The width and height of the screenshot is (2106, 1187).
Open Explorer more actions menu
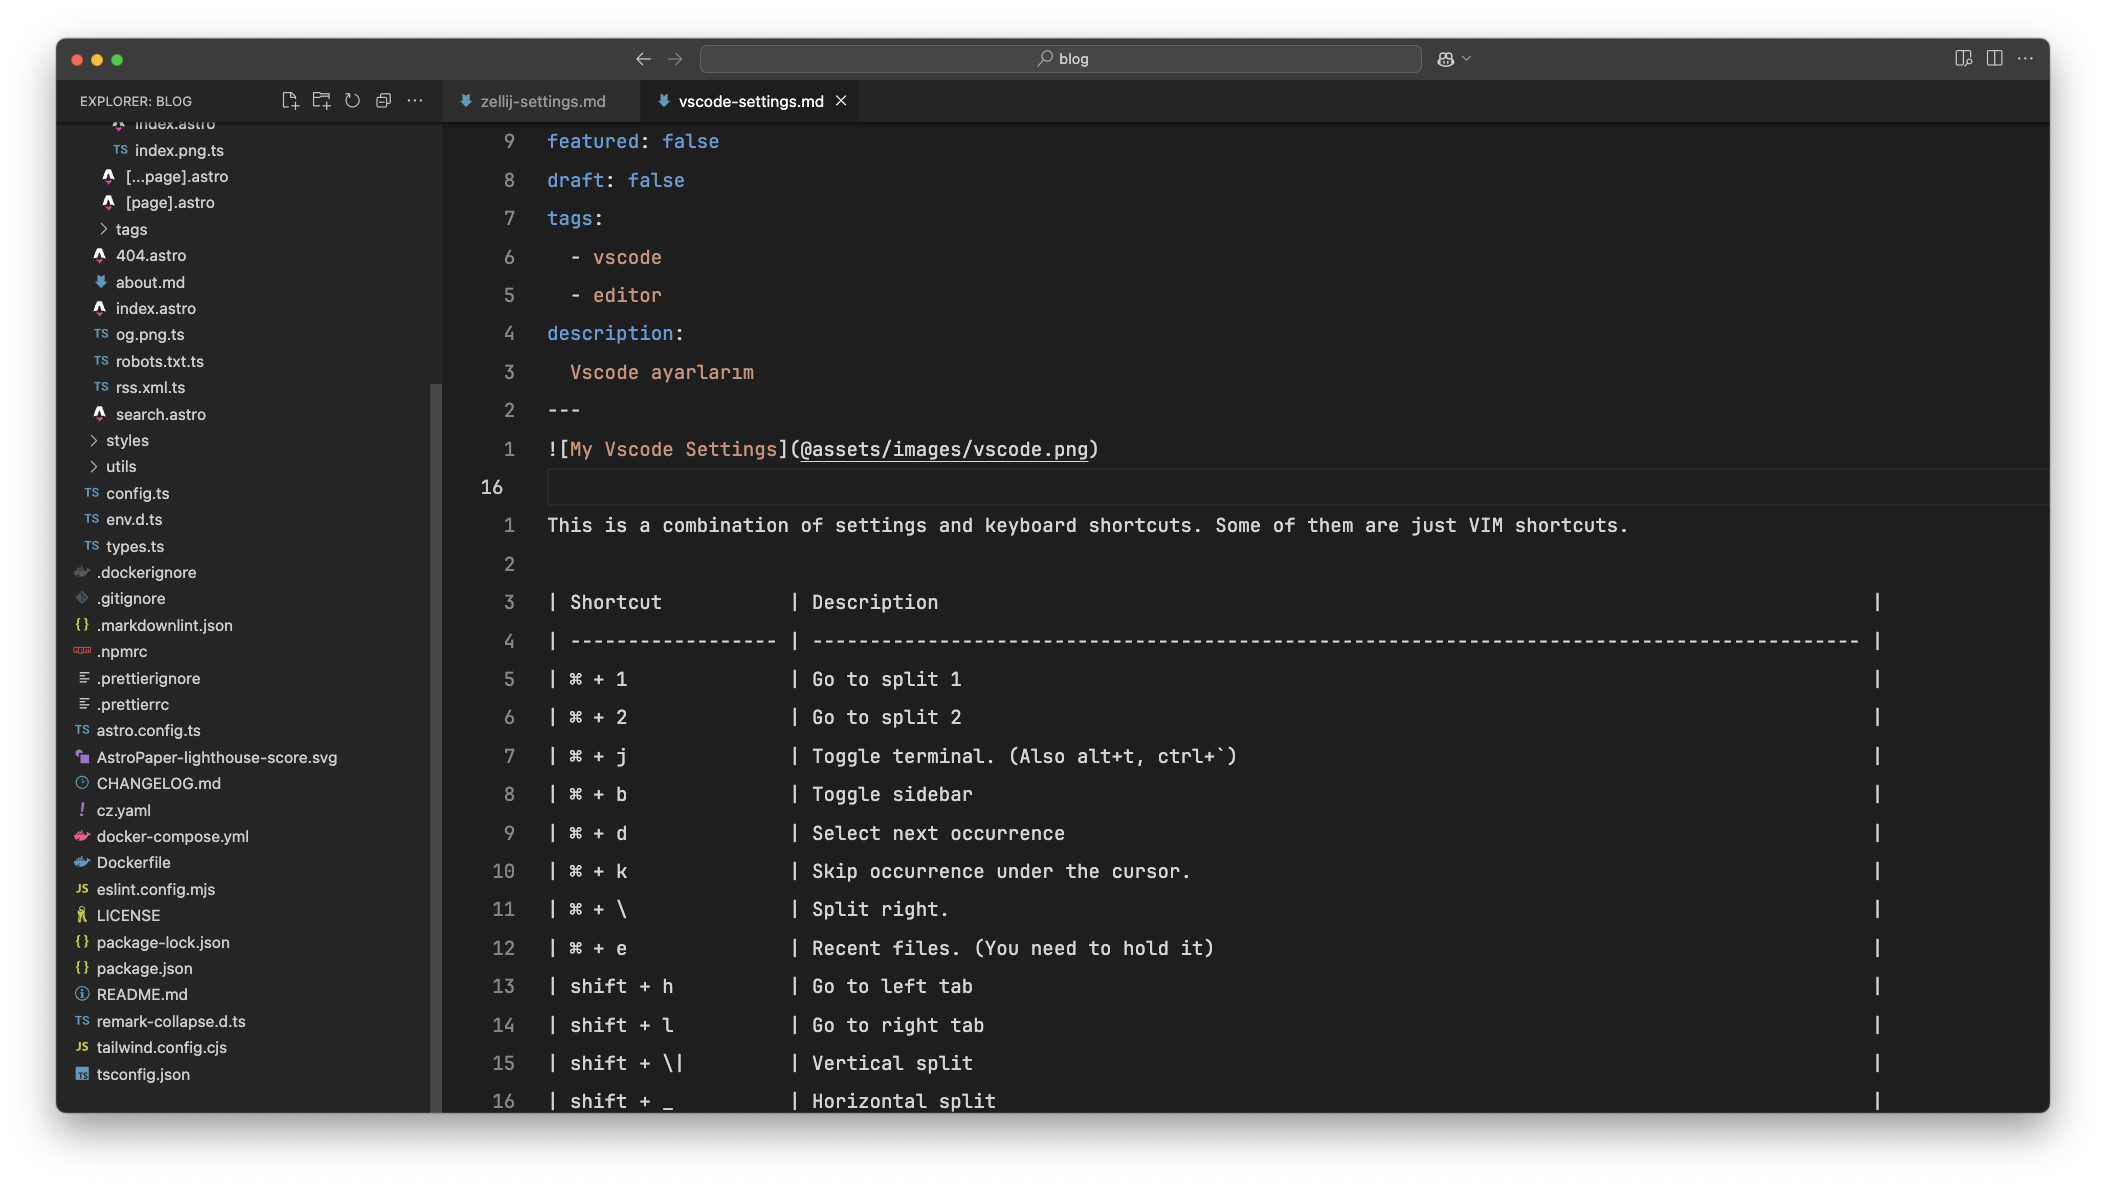tap(415, 101)
